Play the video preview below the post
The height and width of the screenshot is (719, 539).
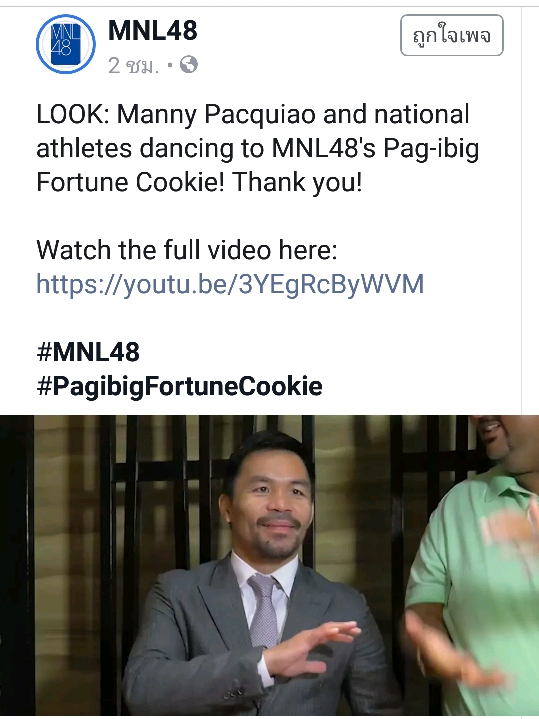269,567
